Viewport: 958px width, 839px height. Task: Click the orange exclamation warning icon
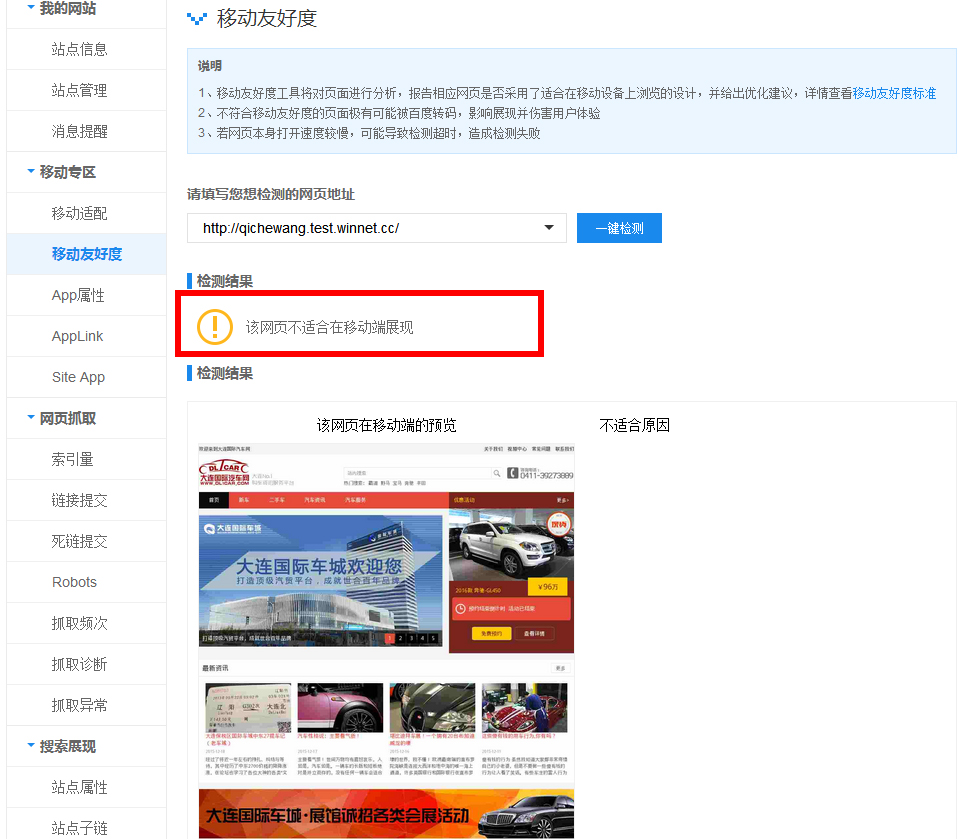pos(215,326)
